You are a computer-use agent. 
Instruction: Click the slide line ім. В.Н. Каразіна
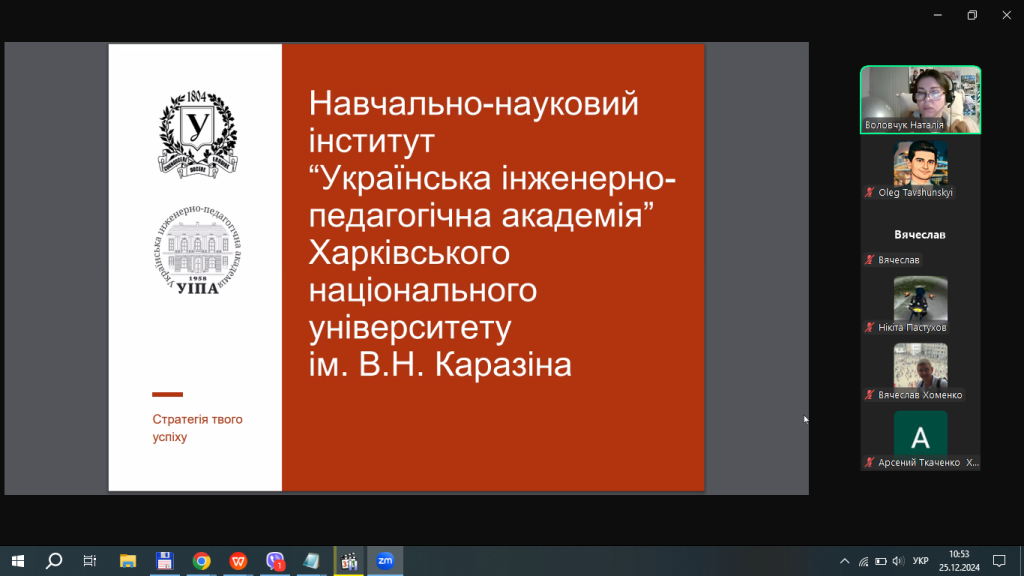(440, 364)
